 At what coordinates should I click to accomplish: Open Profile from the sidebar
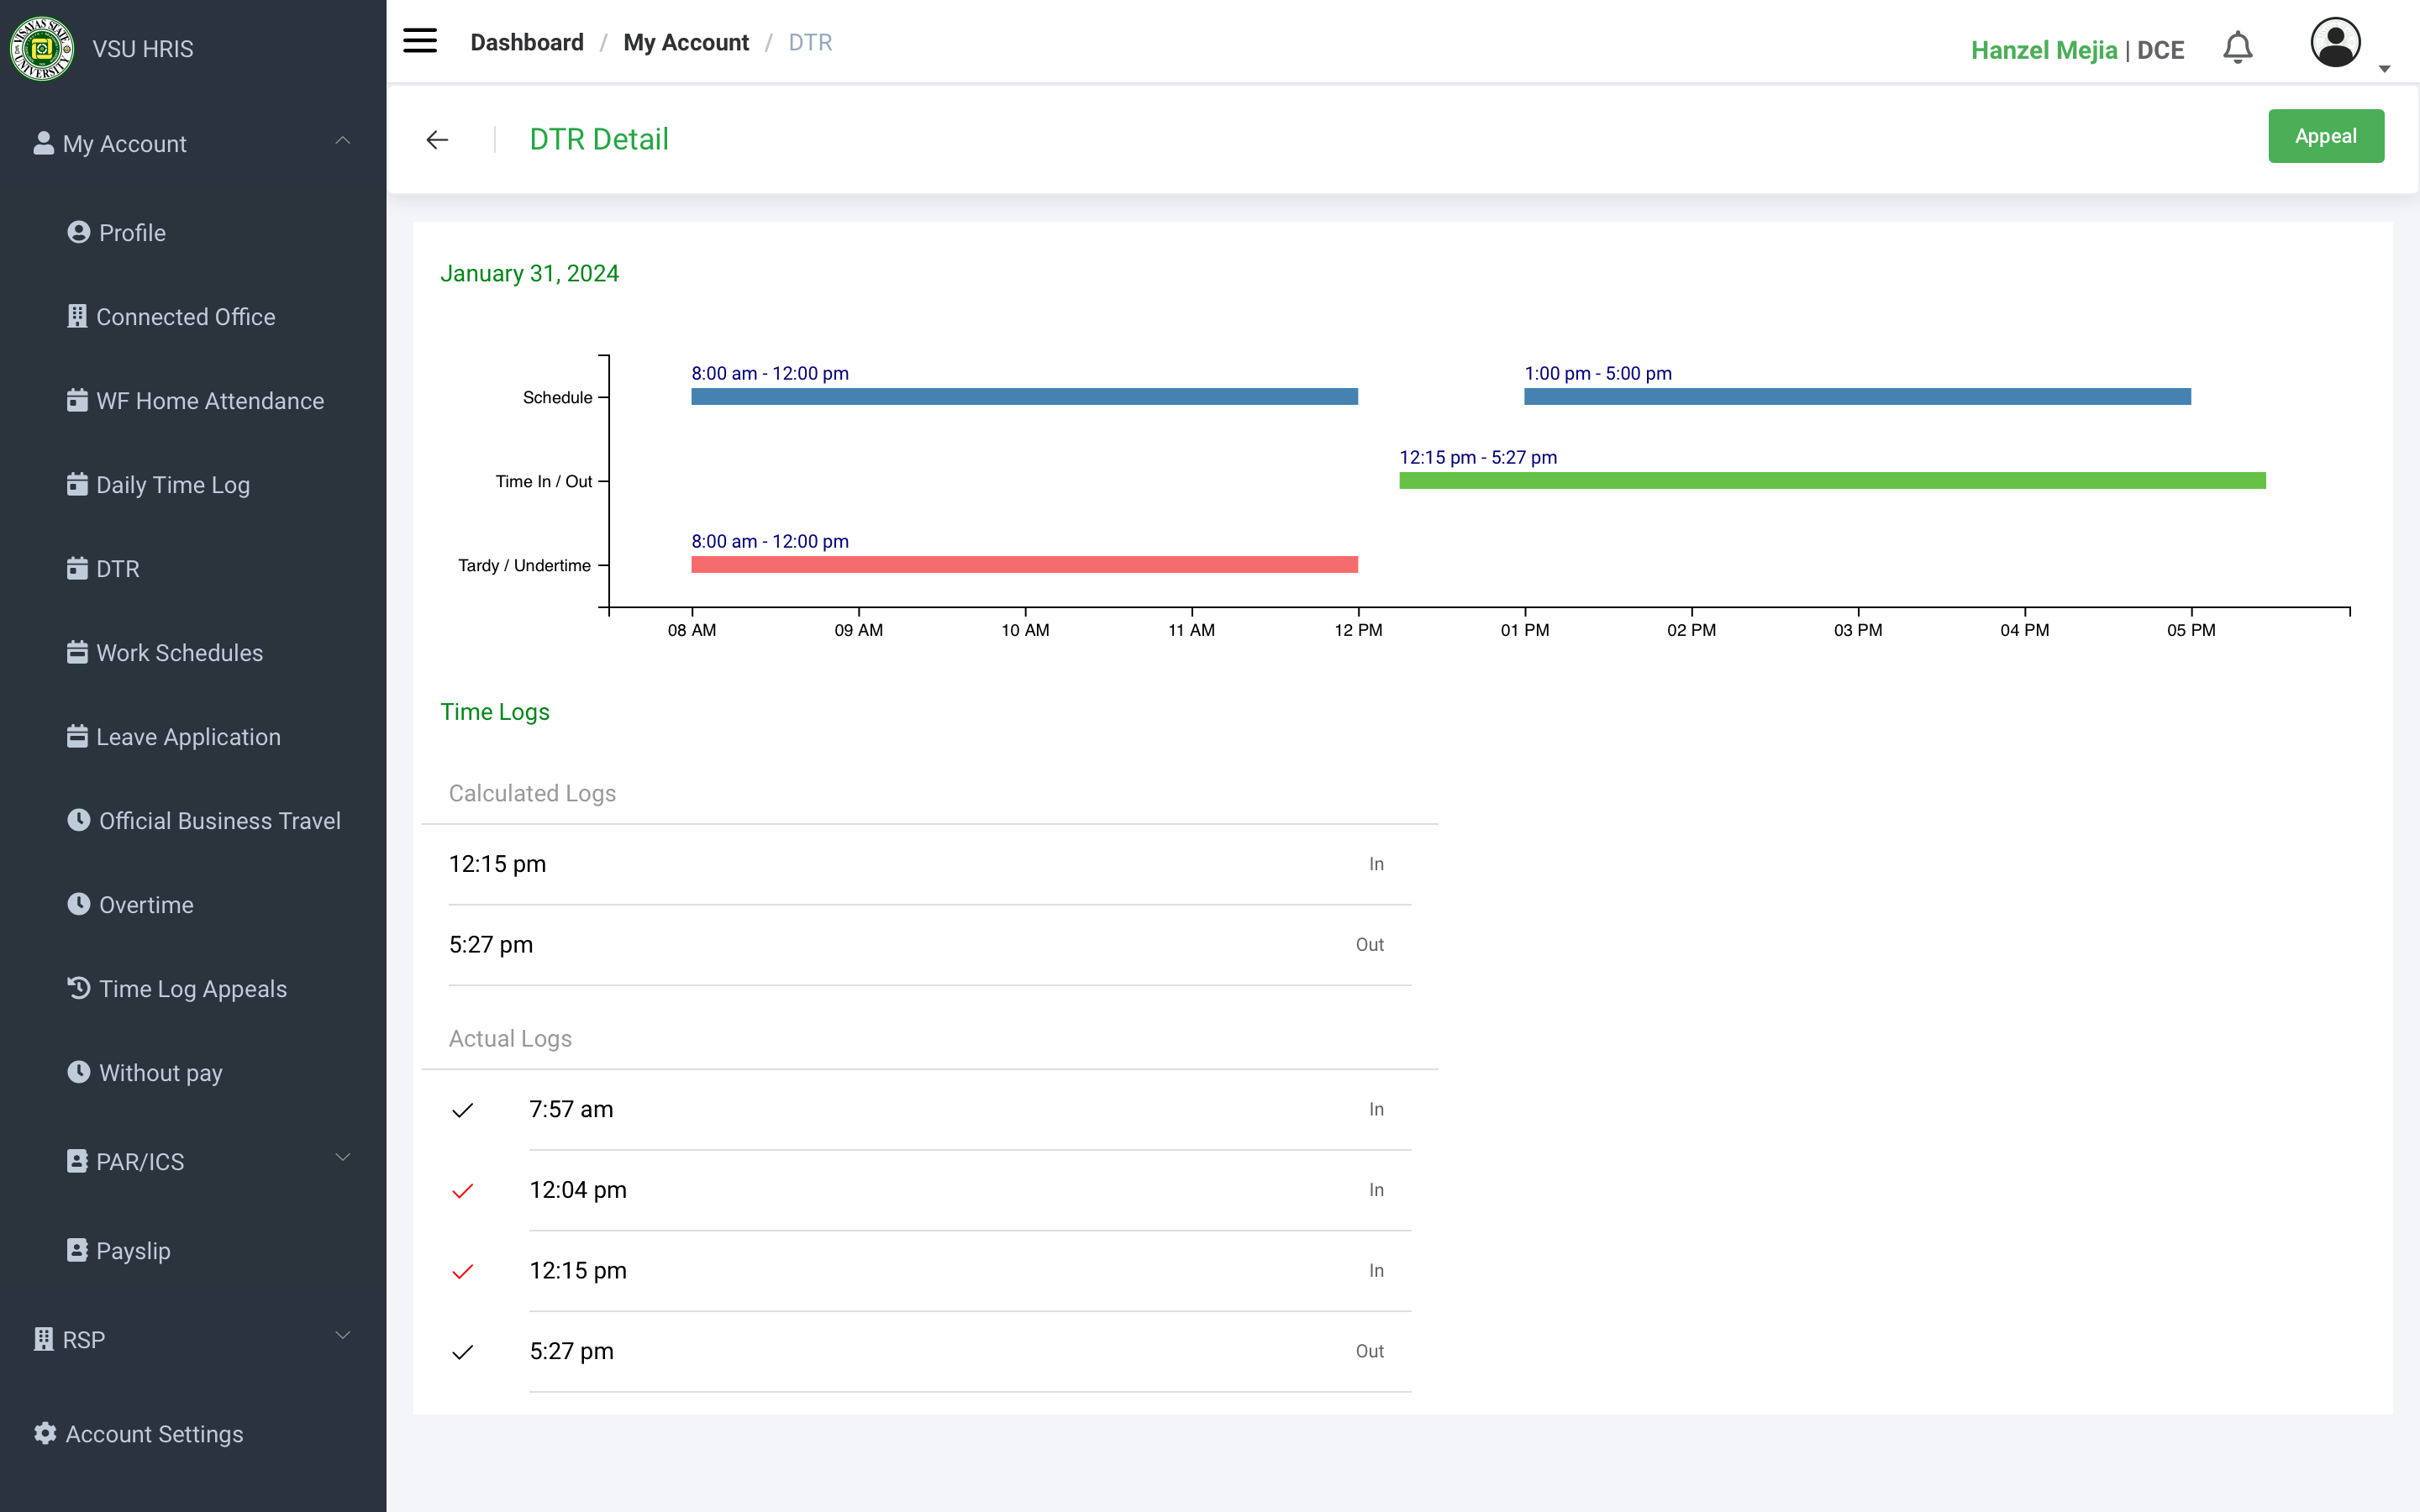click(131, 233)
